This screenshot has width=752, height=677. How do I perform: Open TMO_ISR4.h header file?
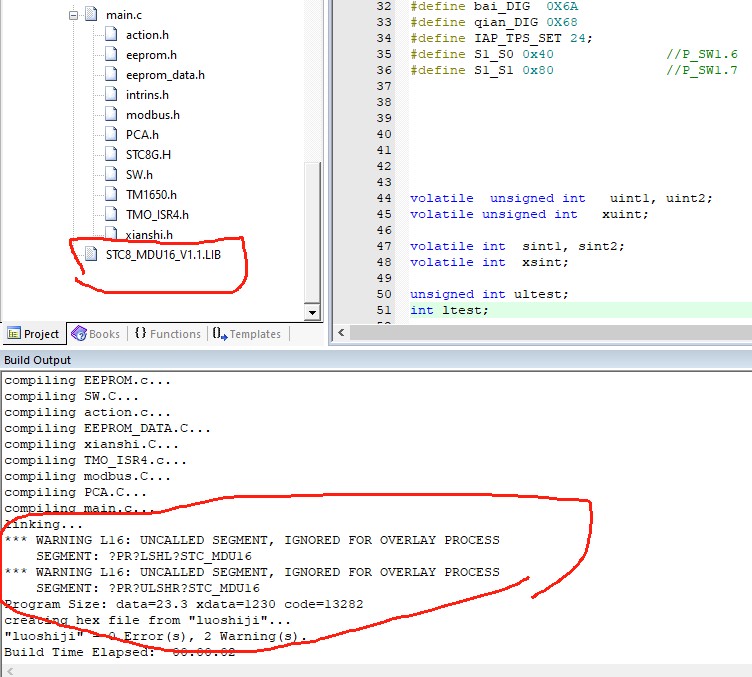pos(157,215)
